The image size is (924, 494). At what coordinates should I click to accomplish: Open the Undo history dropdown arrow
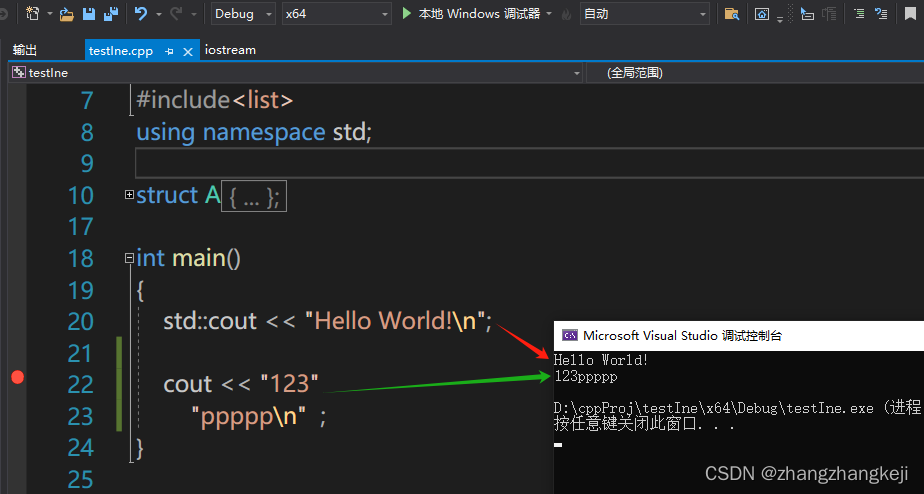click(159, 14)
